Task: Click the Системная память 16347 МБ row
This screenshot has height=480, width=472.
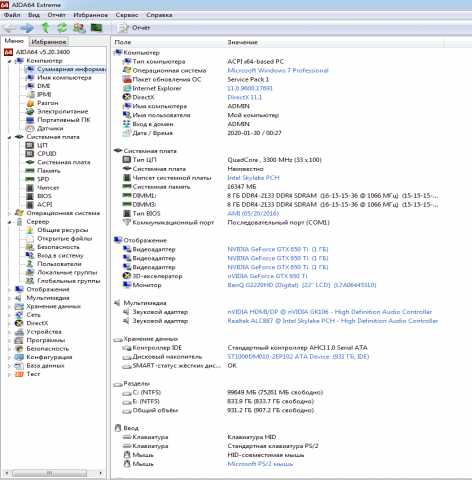Action: click(189, 187)
